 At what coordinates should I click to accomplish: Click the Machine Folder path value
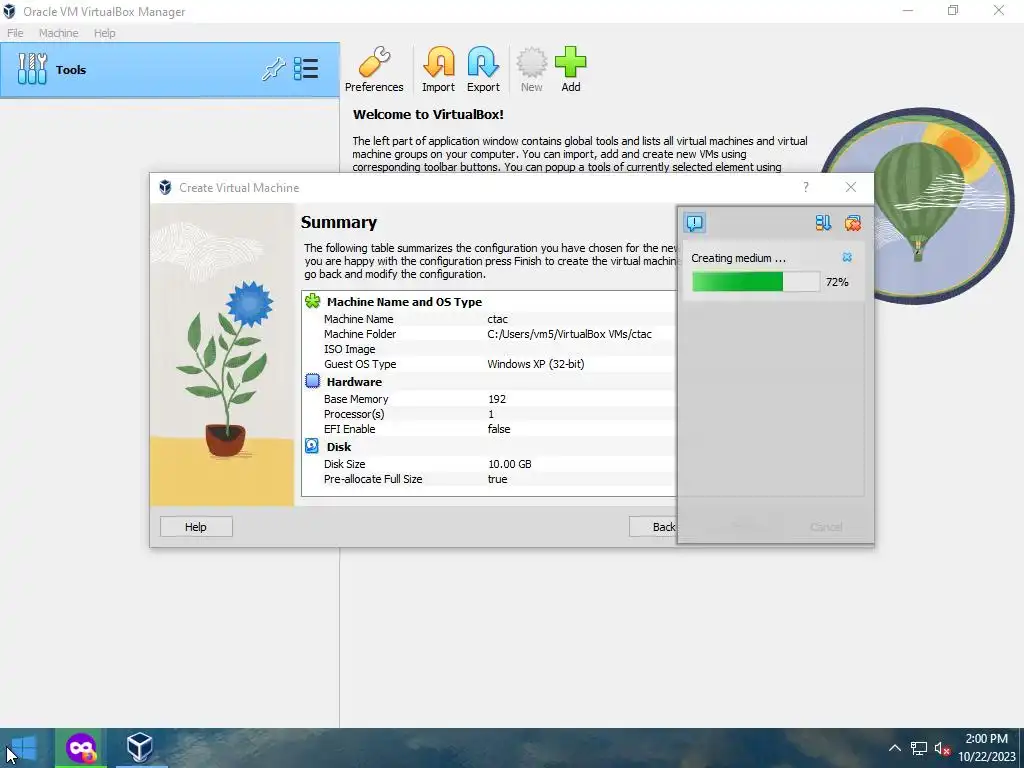tap(569, 334)
